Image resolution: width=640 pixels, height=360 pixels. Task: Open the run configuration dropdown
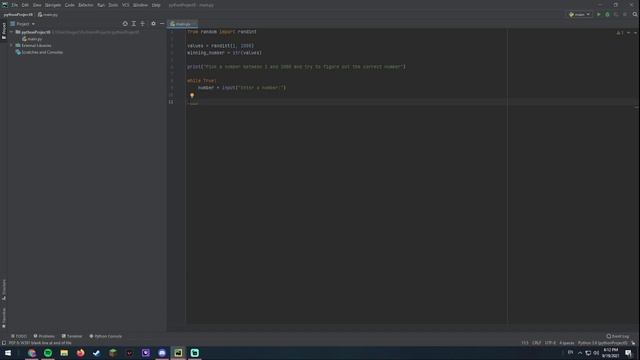[580, 14]
